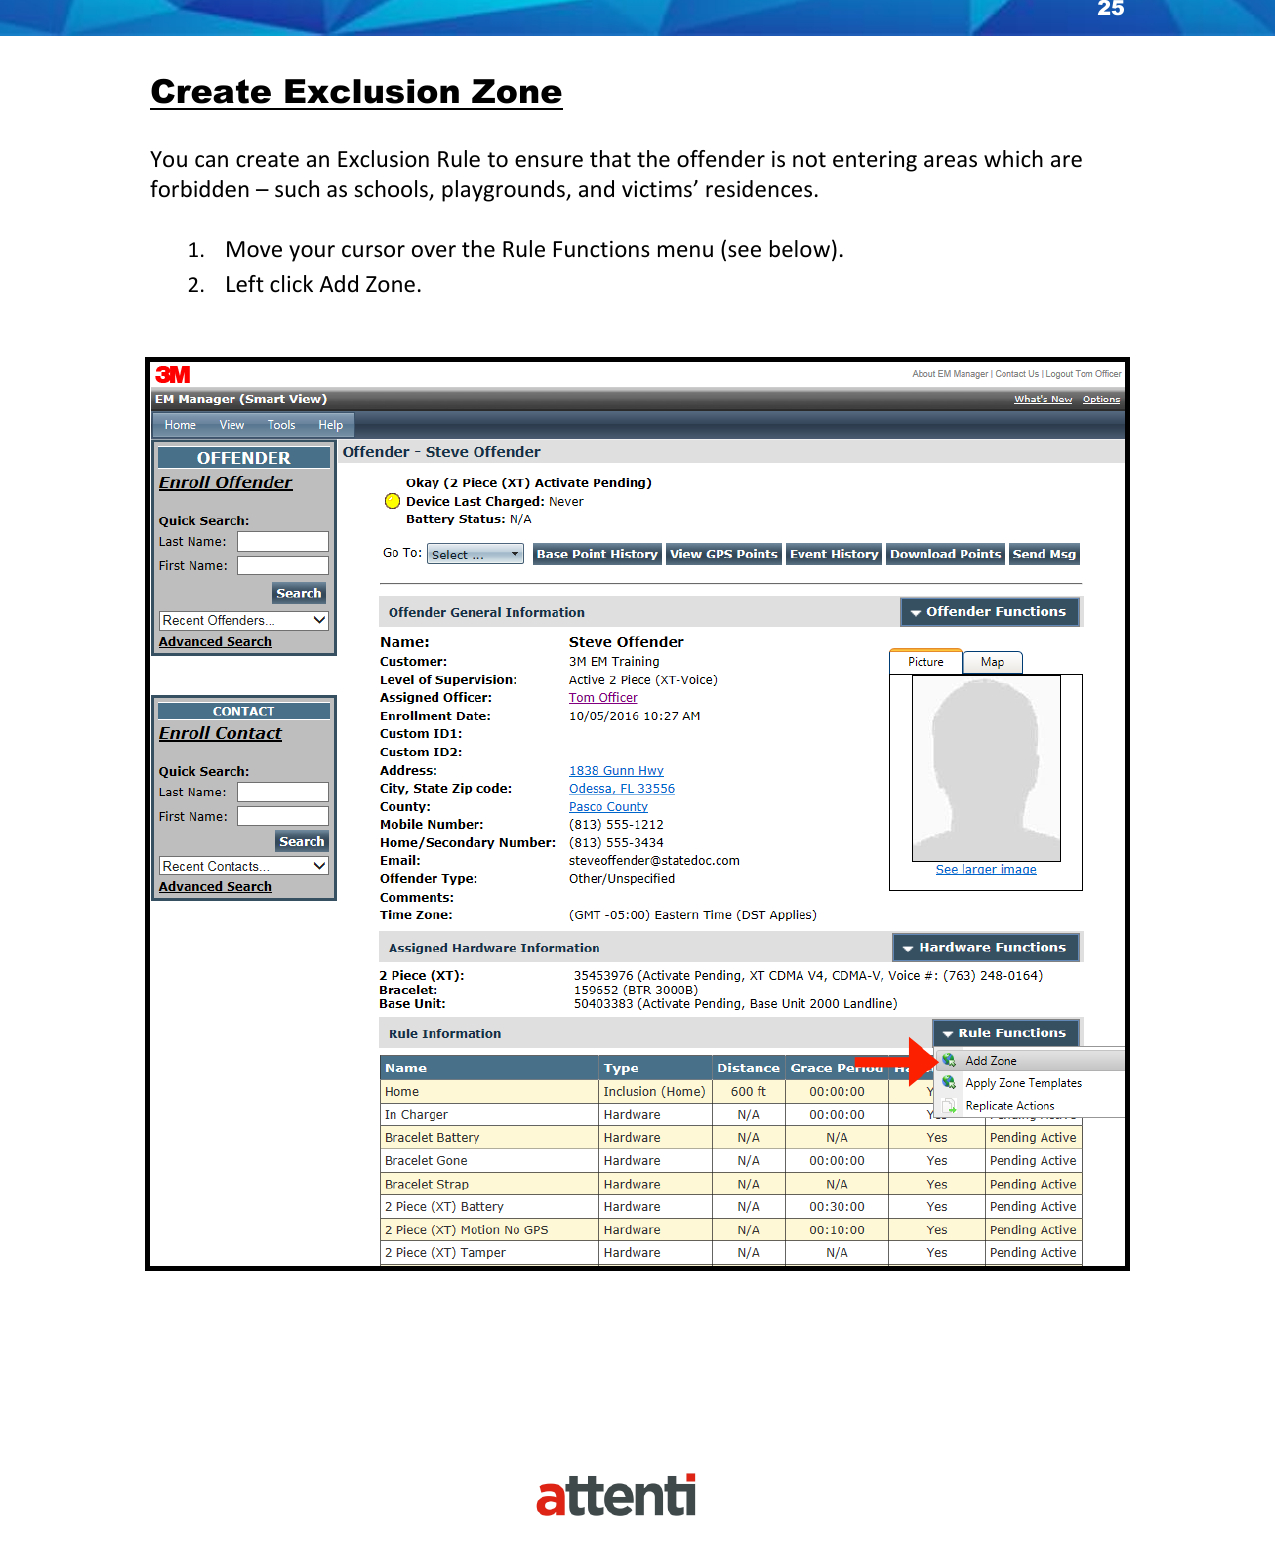Open the Recent Contacts dropdown

244,866
